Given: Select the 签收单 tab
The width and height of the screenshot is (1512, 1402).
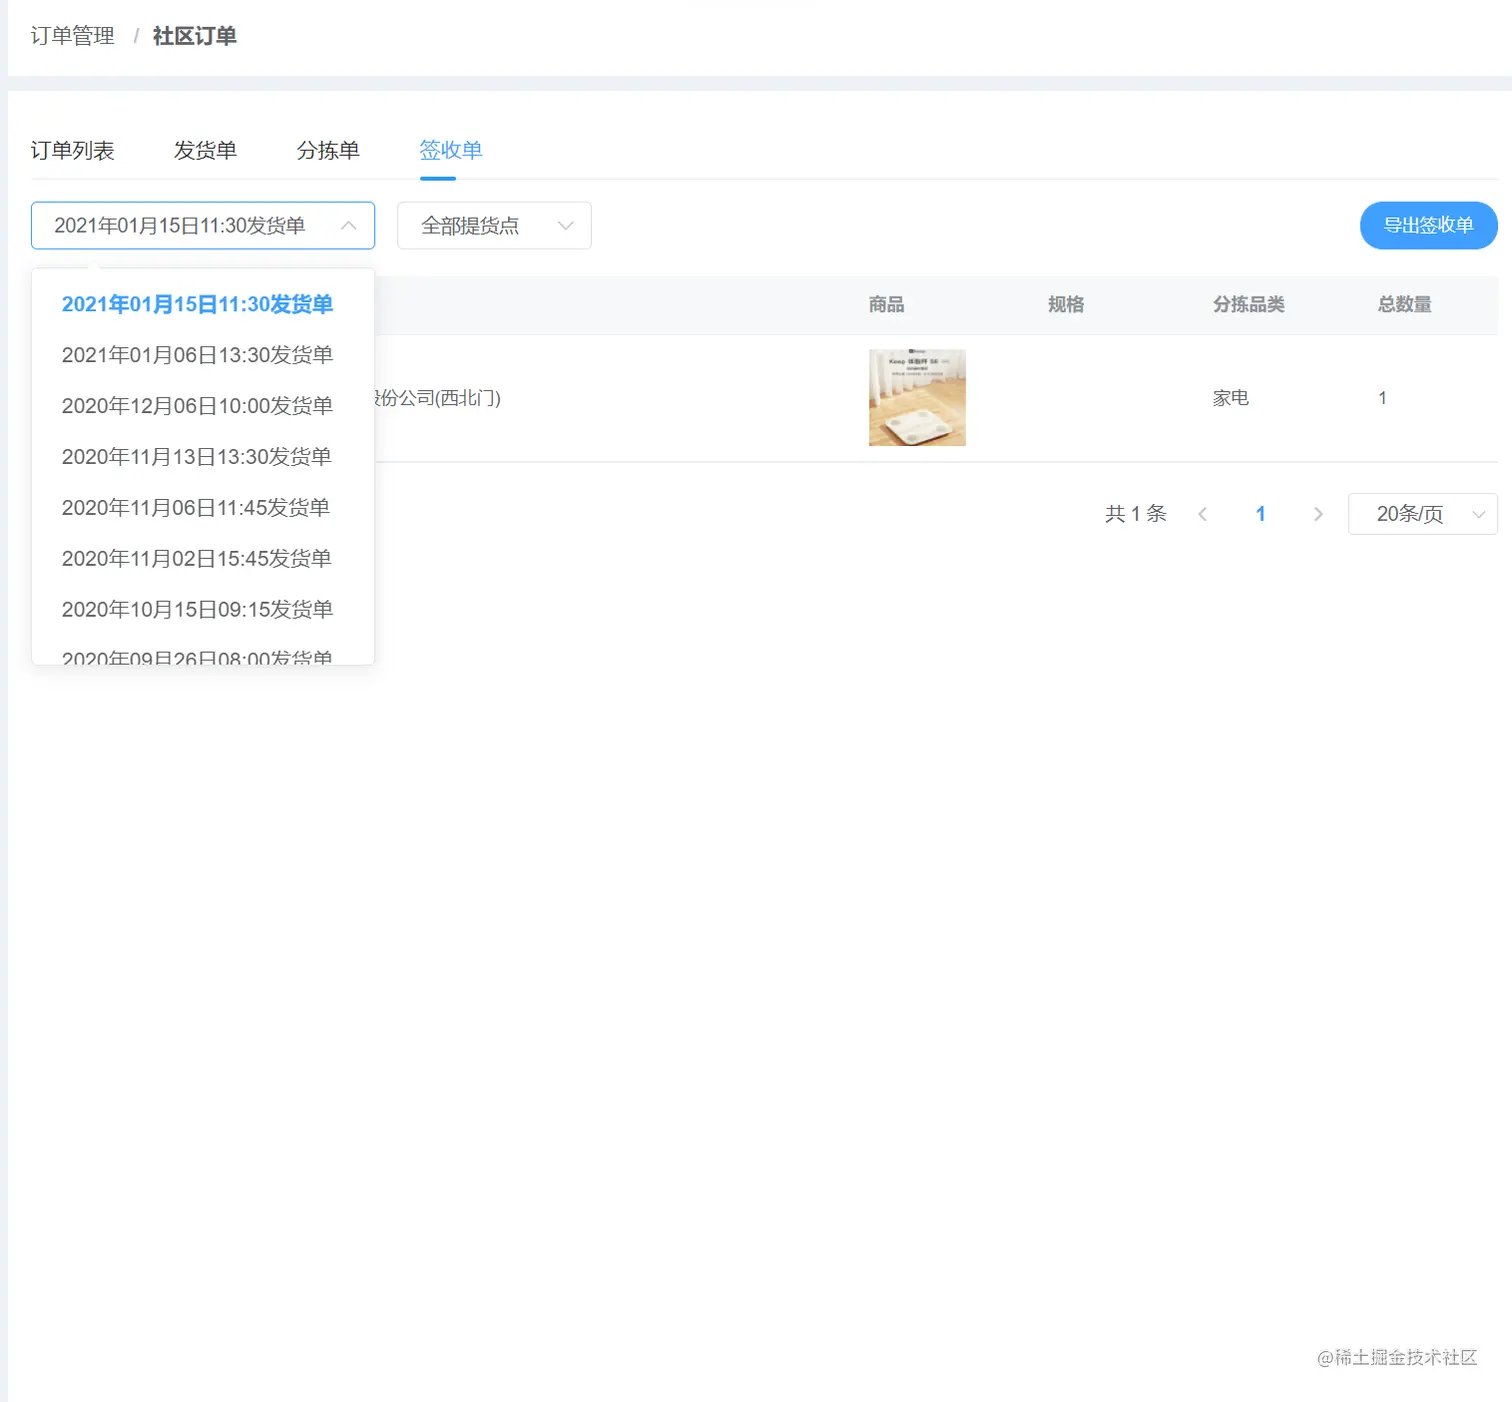Looking at the screenshot, I should [x=451, y=150].
